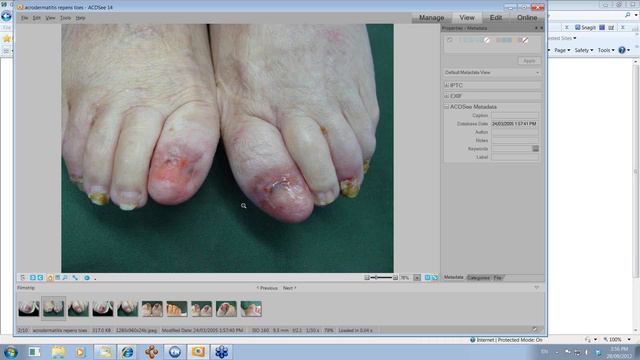The width and height of the screenshot is (640, 360).
Task: Close the Properties - Metadata panel
Action: [x=542, y=28]
